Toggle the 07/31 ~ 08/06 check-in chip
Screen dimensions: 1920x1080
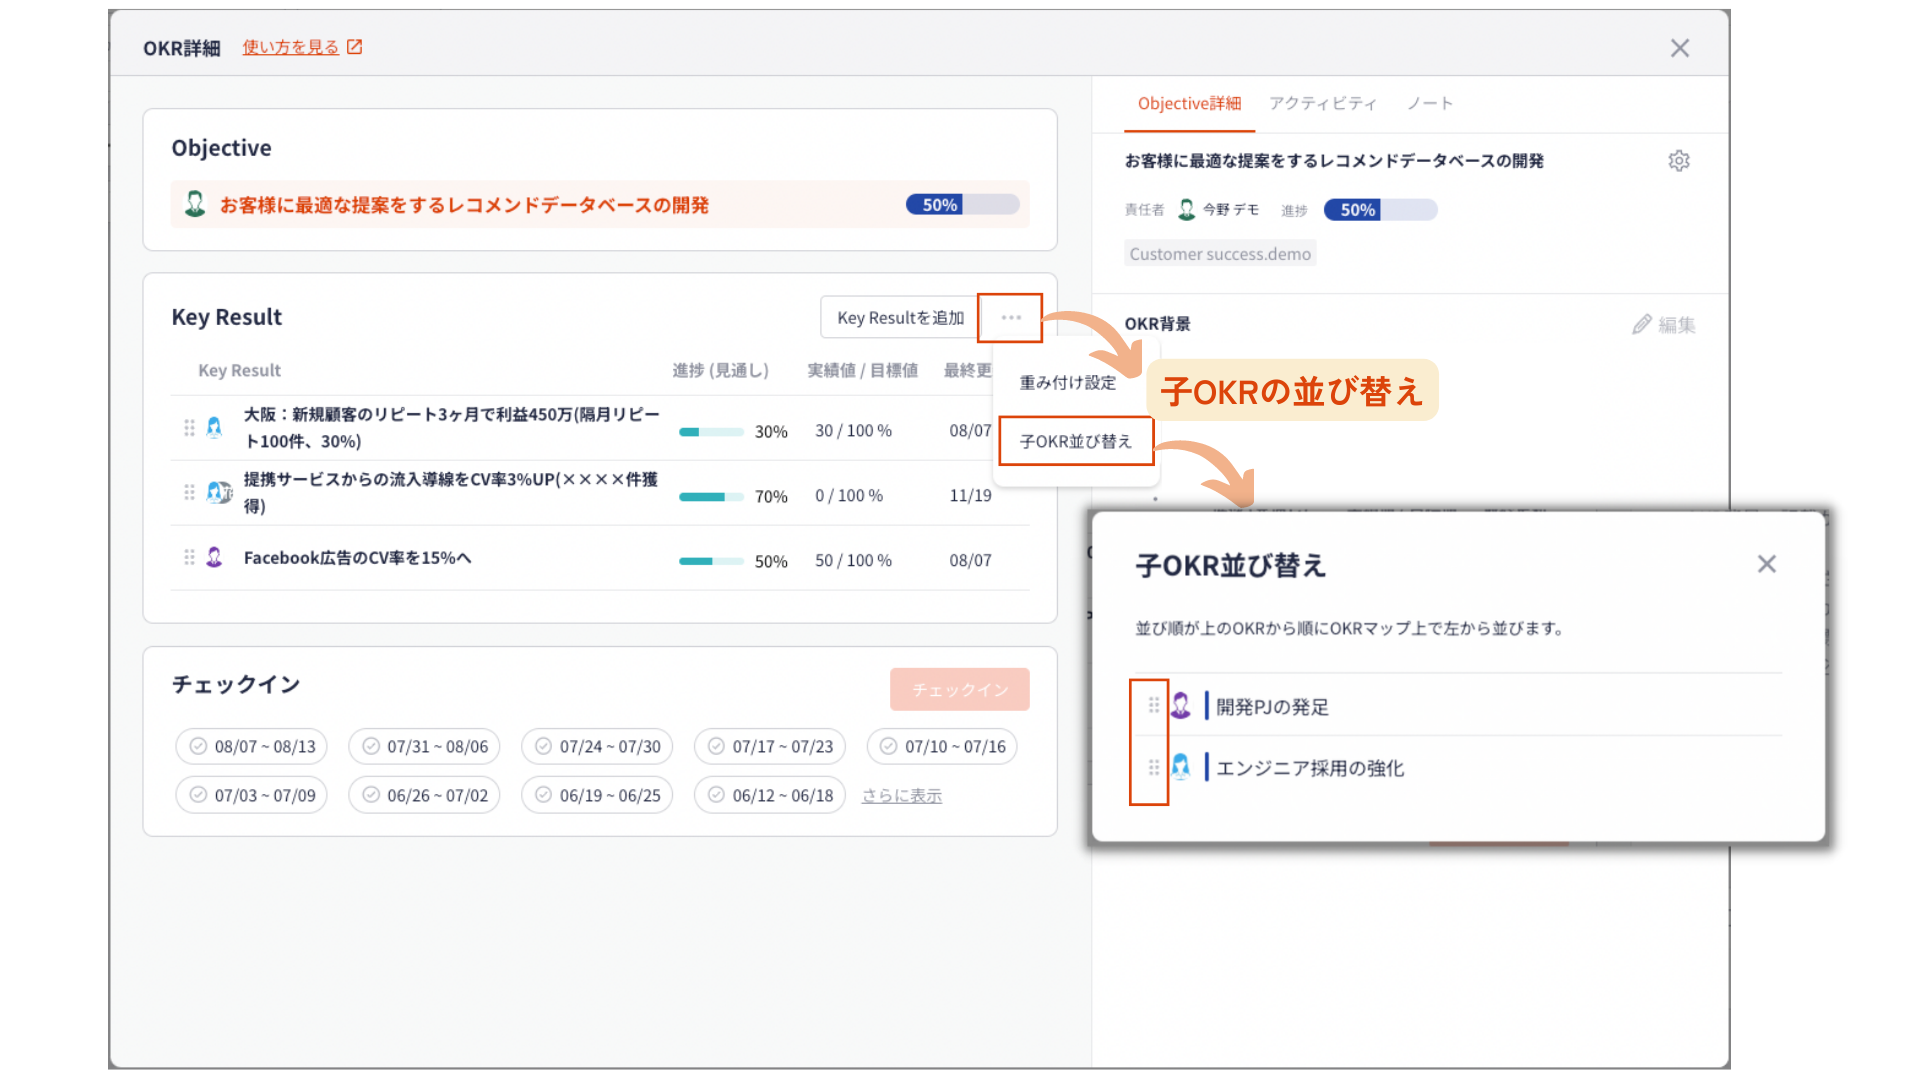424,746
